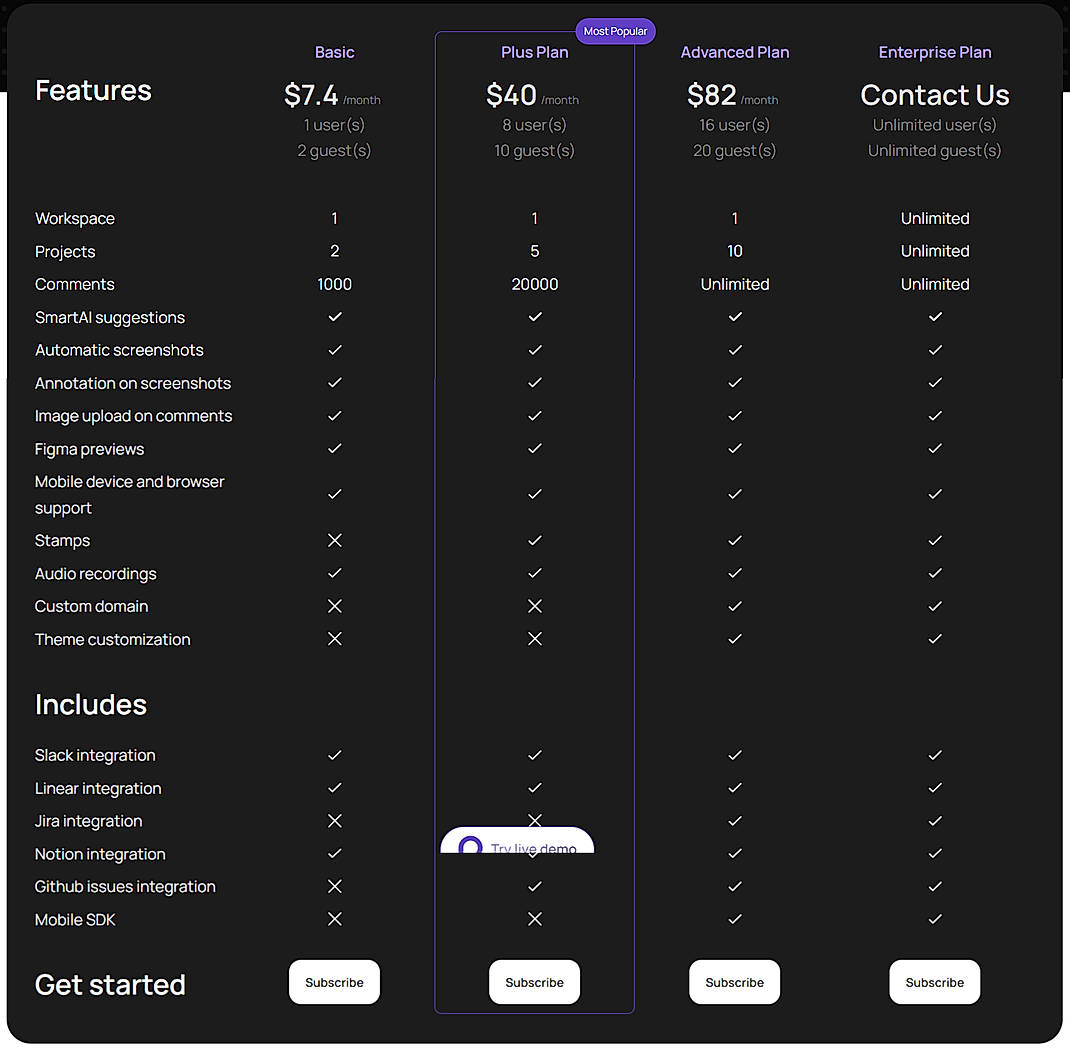Click the 16 user(s) text under Advanced
Screen dimensions: 1070x1053
coord(735,125)
